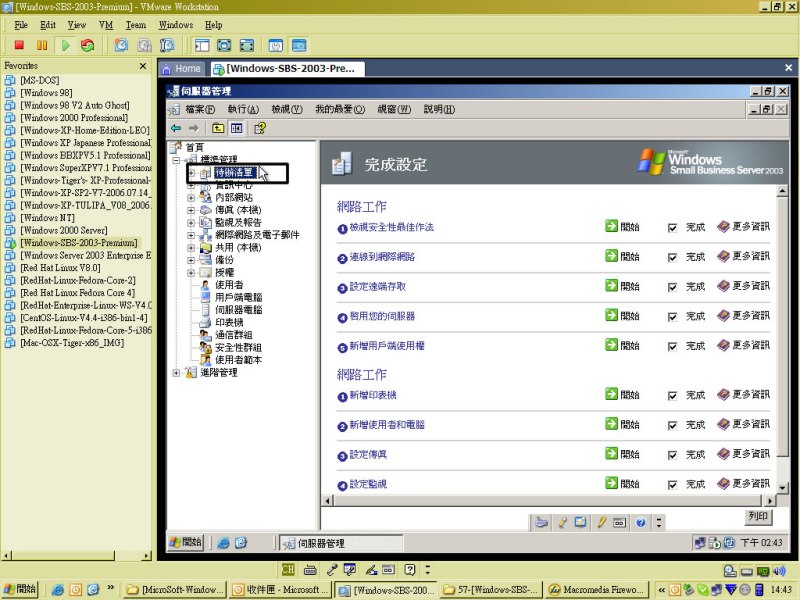
Task: Click the back arrow in the 伺服器管理 toolbar
Action: click(176, 128)
